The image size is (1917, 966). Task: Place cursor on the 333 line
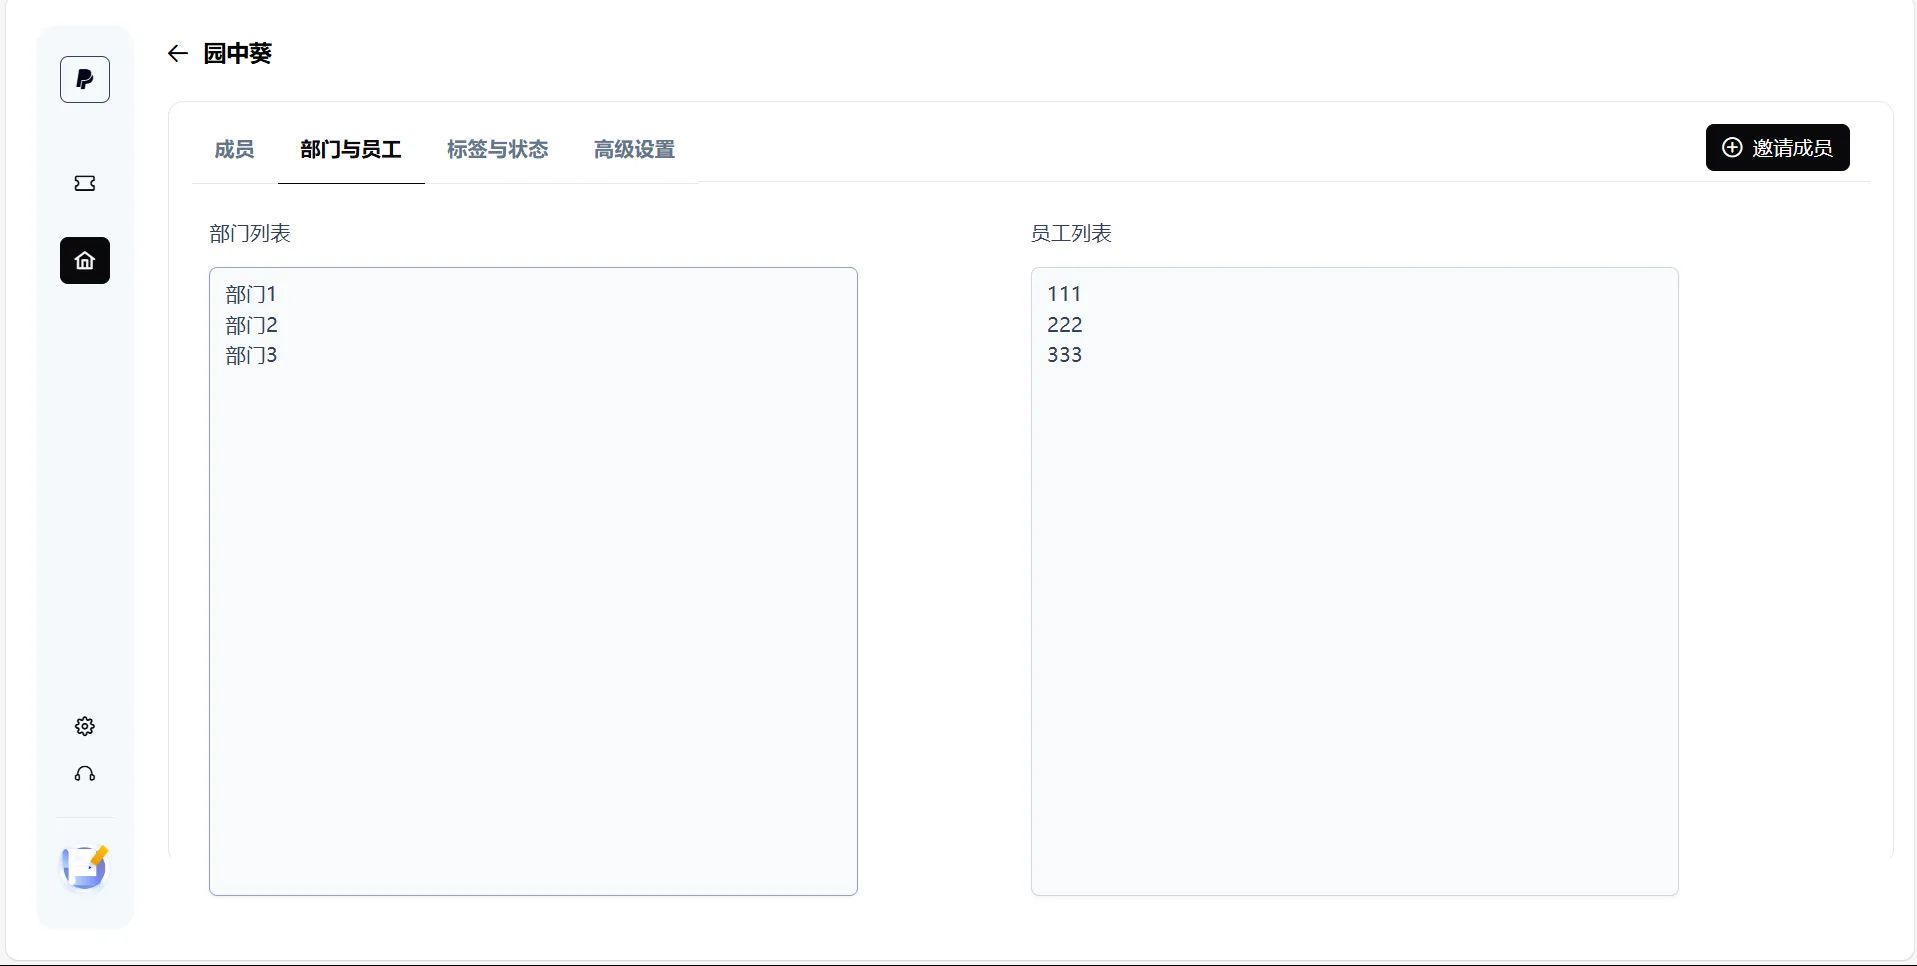[x=1065, y=355]
